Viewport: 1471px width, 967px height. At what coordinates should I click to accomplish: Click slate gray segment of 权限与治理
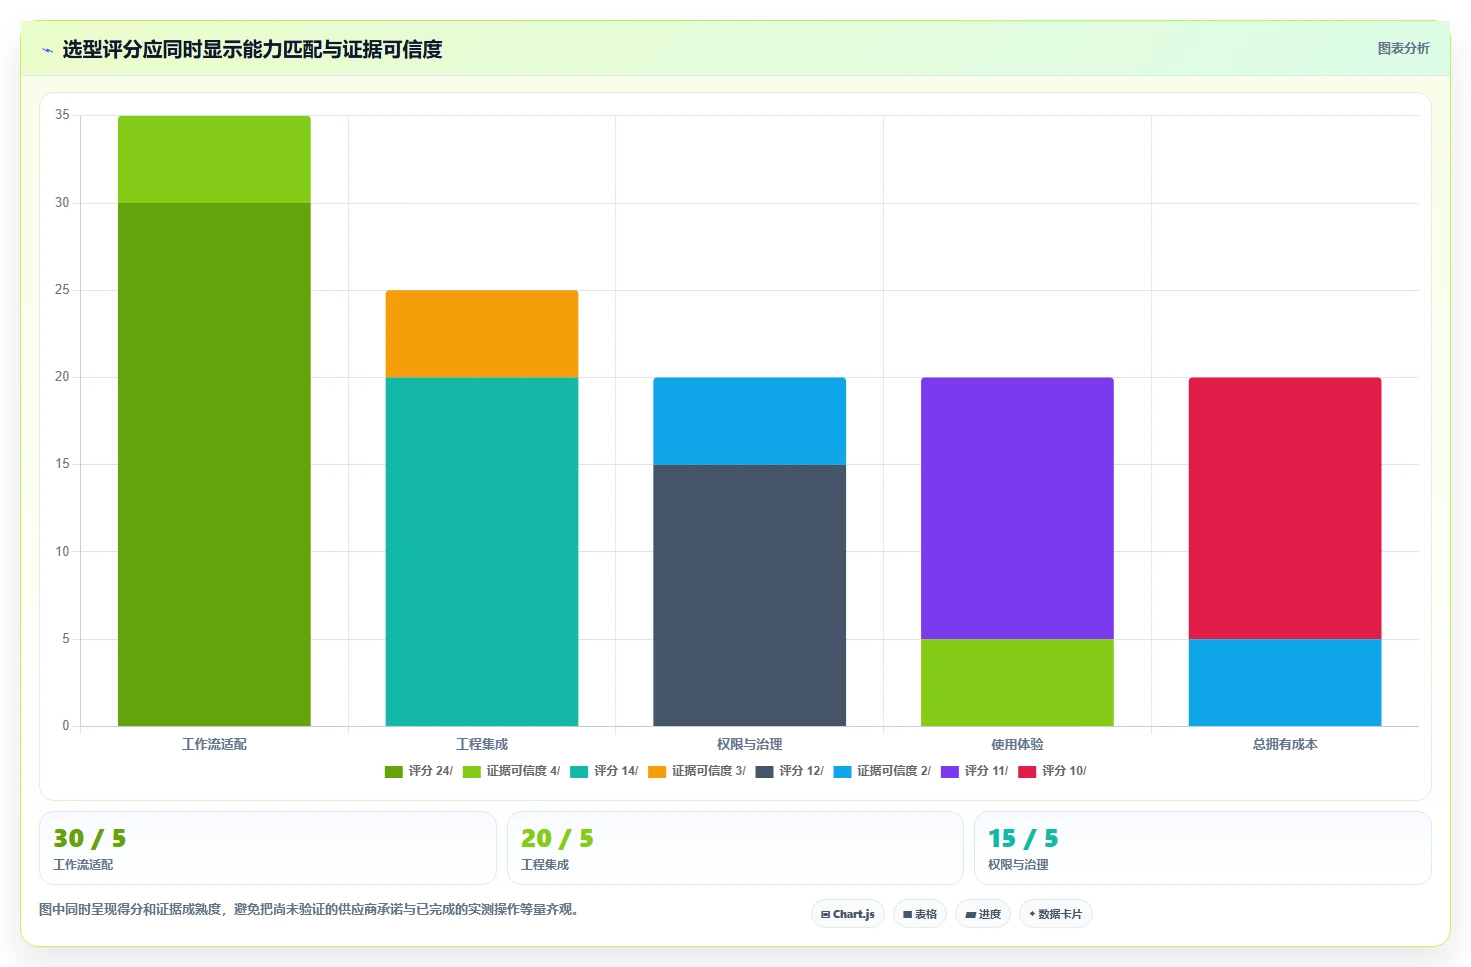[x=750, y=595]
